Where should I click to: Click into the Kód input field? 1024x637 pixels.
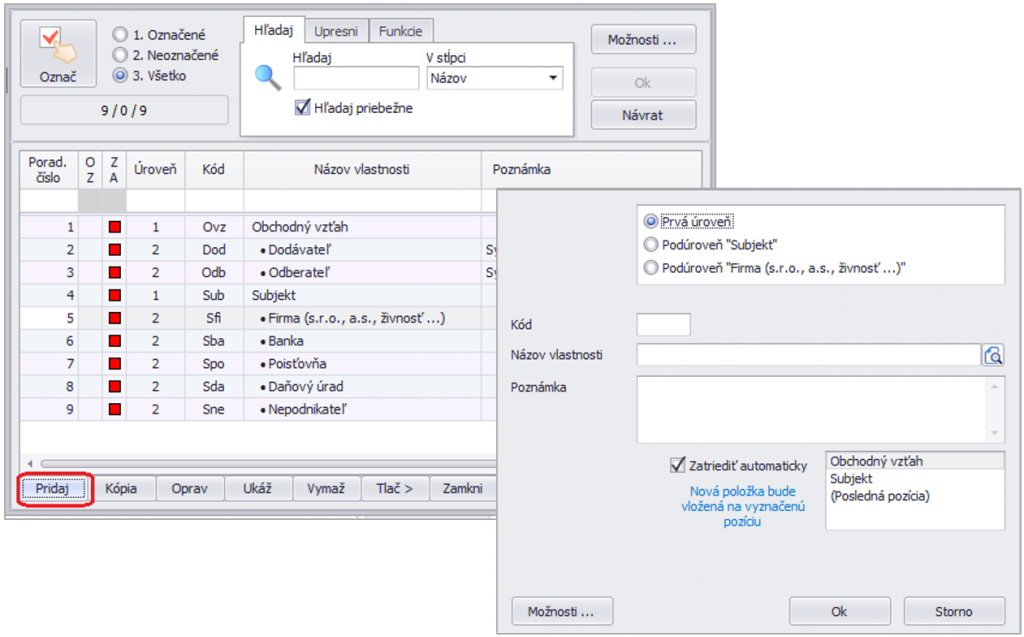click(663, 324)
